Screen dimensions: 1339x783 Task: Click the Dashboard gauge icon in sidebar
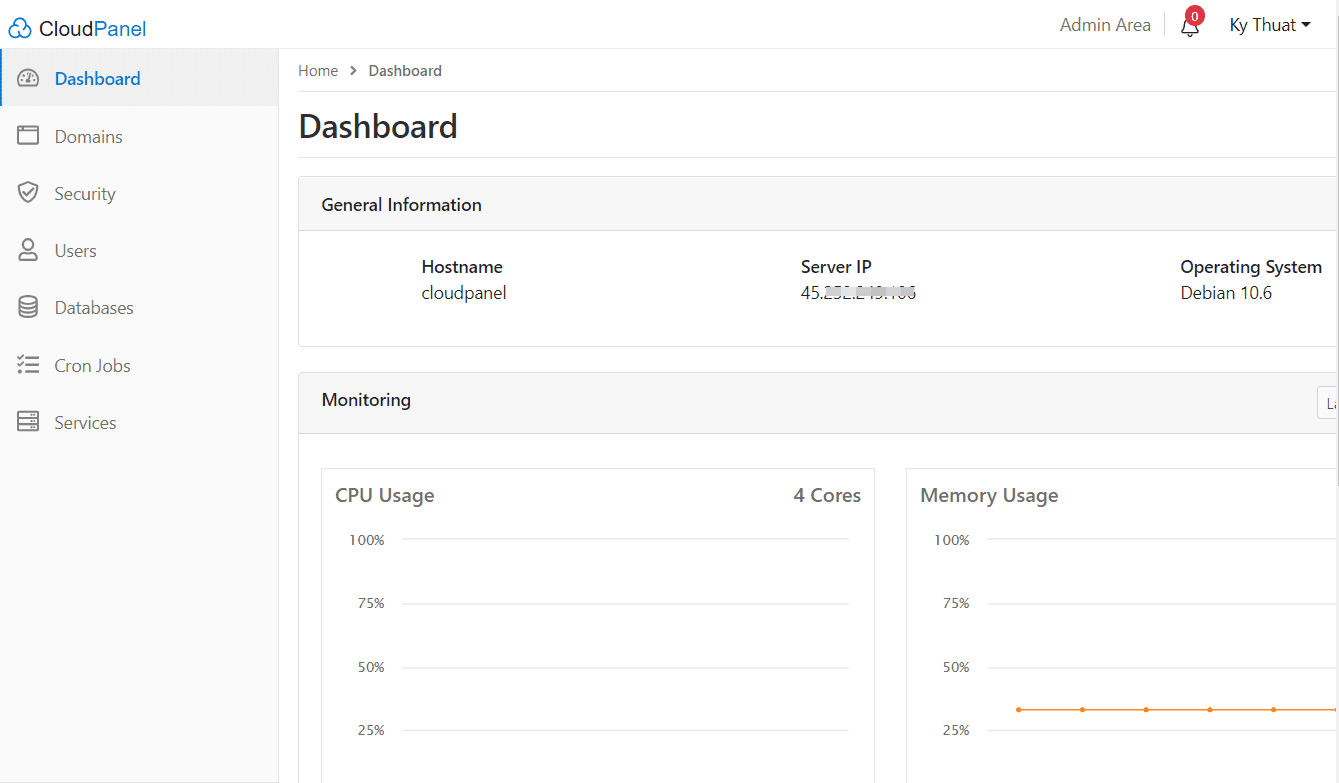pos(28,78)
